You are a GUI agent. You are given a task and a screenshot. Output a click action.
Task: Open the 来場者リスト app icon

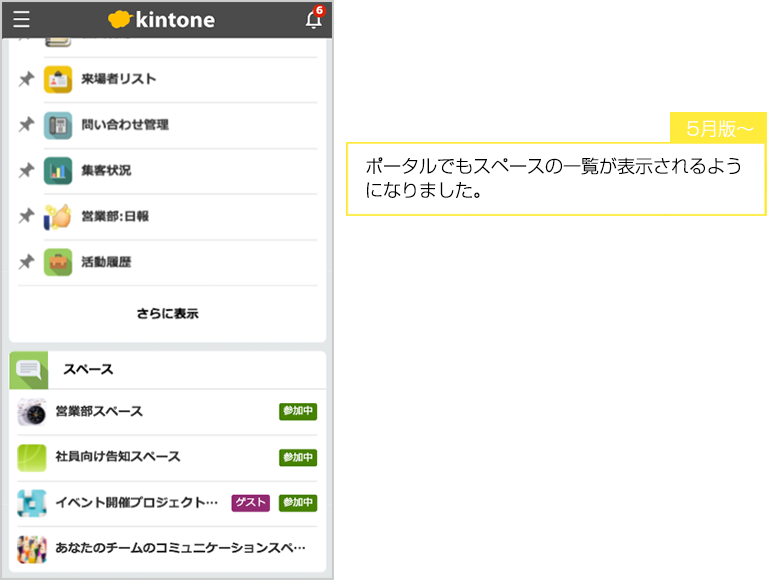click(58, 79)
